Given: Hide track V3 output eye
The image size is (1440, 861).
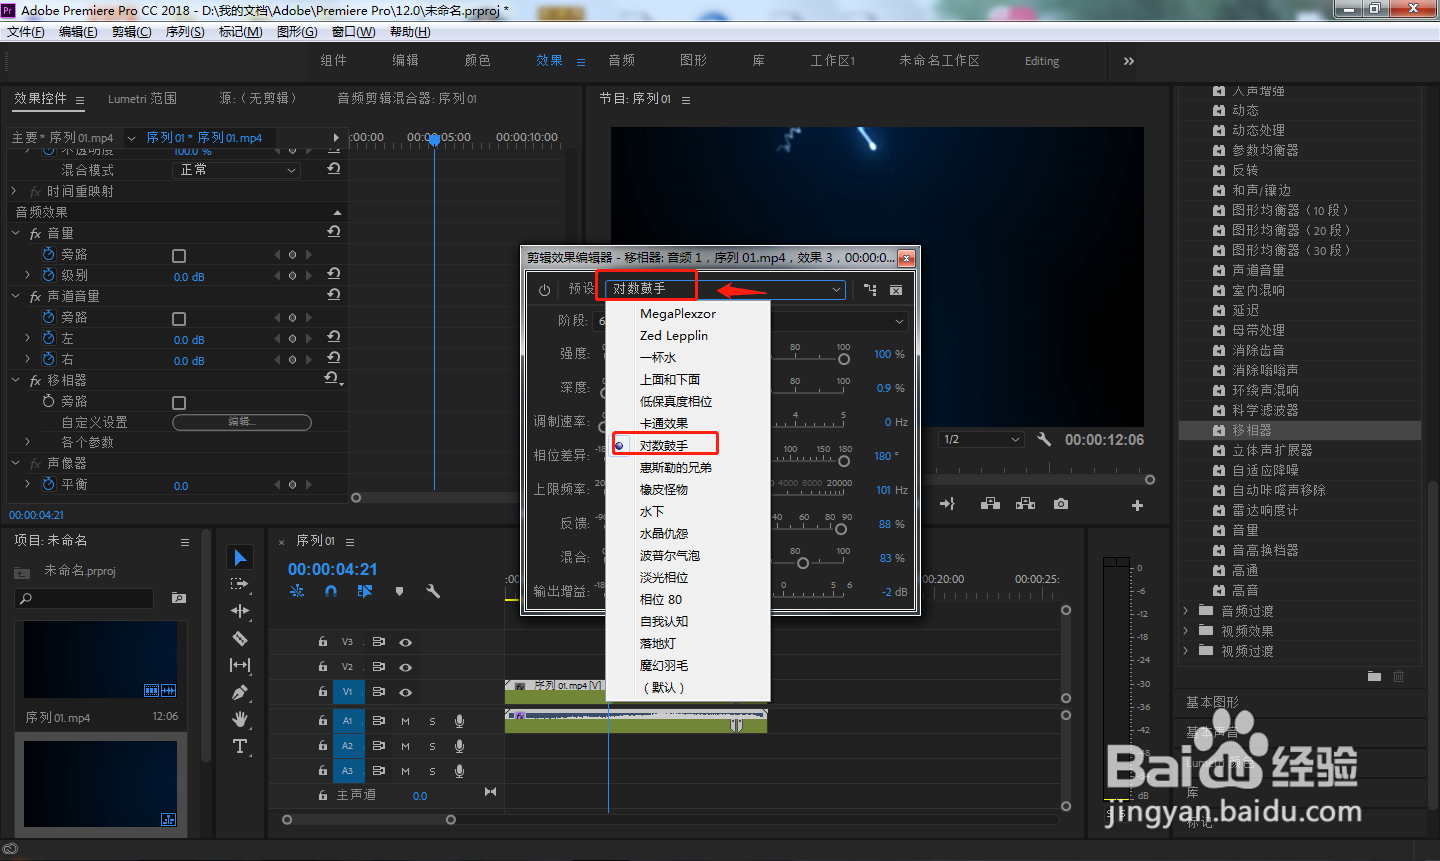Looking at the screenshot, I should coord(406,642).
